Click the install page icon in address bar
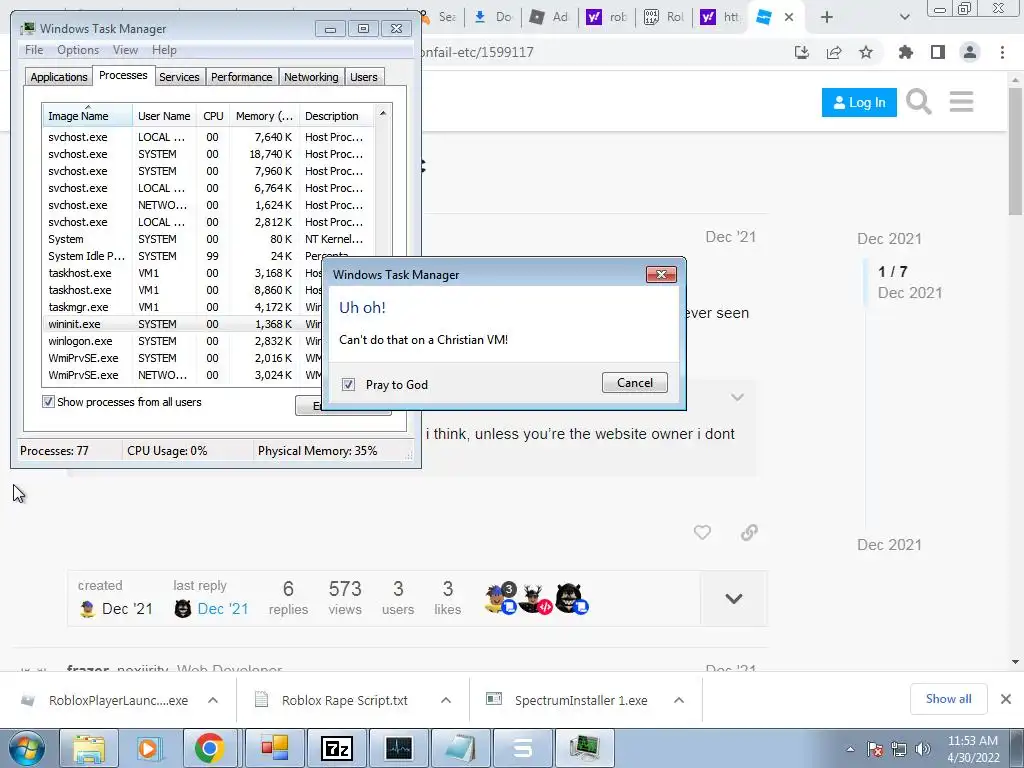The image size is (1024, 768). pos(802,52)
